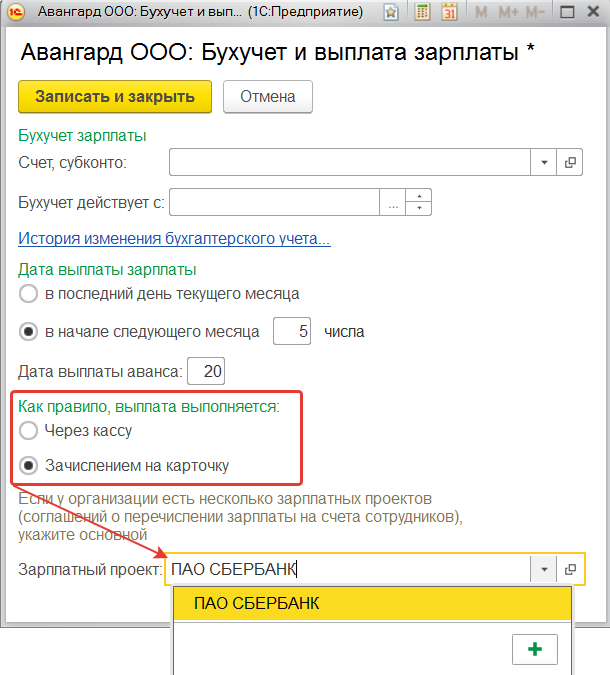Click the Бухучет действует с date field
Screen dimensions: 610x675
[x=274, y=202]
